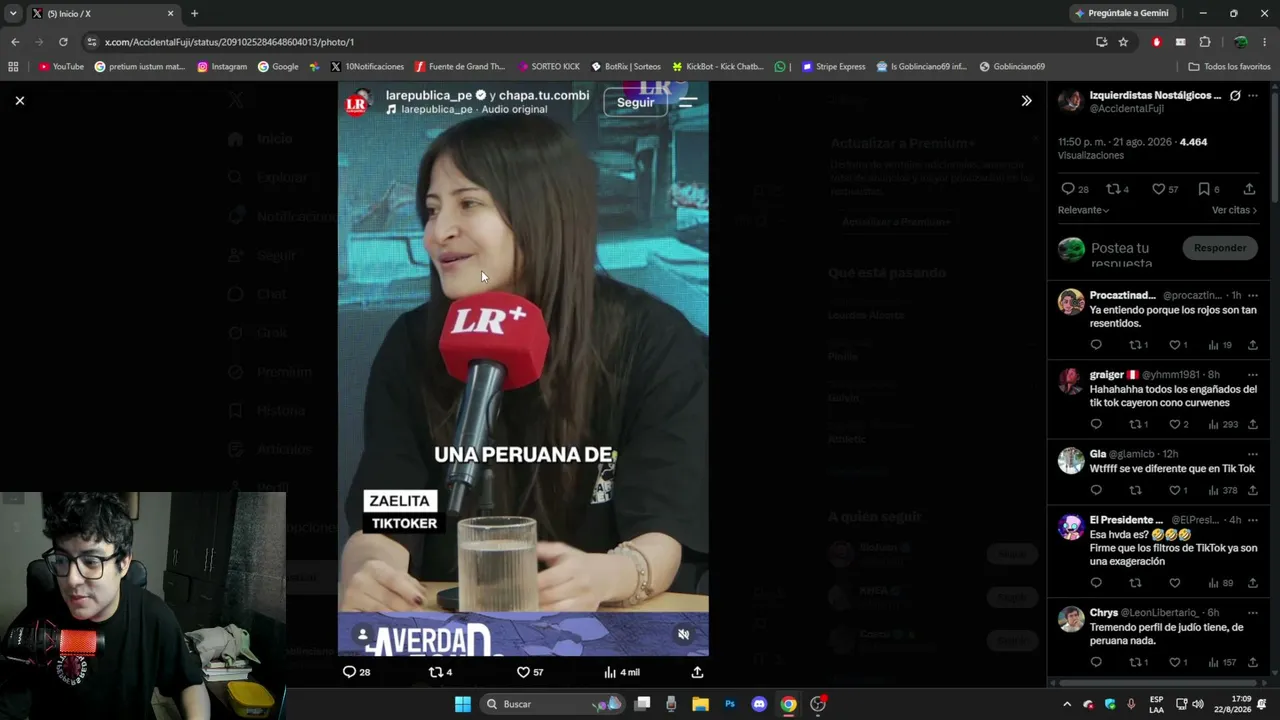Image resolution: width=1280 pixels, height=720 pixels.
Task: Unmute the video with the speaker icon
Action: 684,634
